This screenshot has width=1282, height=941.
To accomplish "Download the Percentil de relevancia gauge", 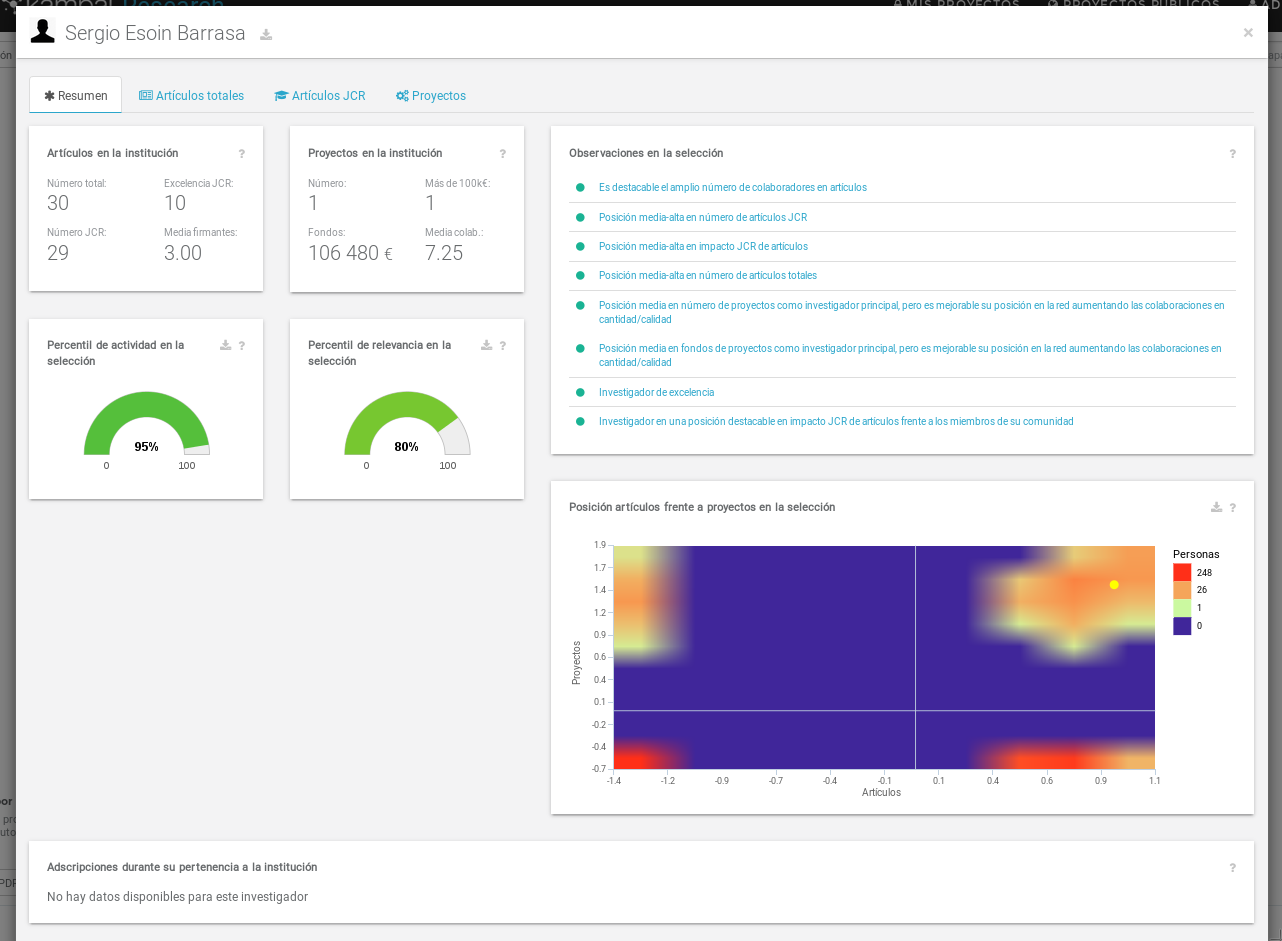I will coord(487,345).
